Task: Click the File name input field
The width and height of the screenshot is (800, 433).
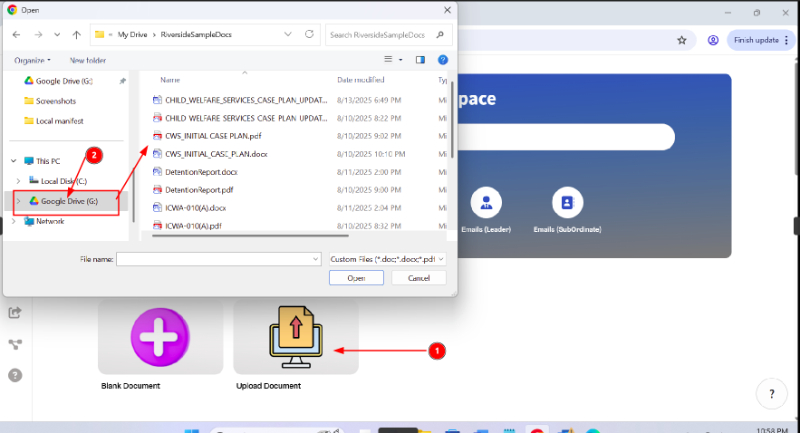Action: (218, 259)
